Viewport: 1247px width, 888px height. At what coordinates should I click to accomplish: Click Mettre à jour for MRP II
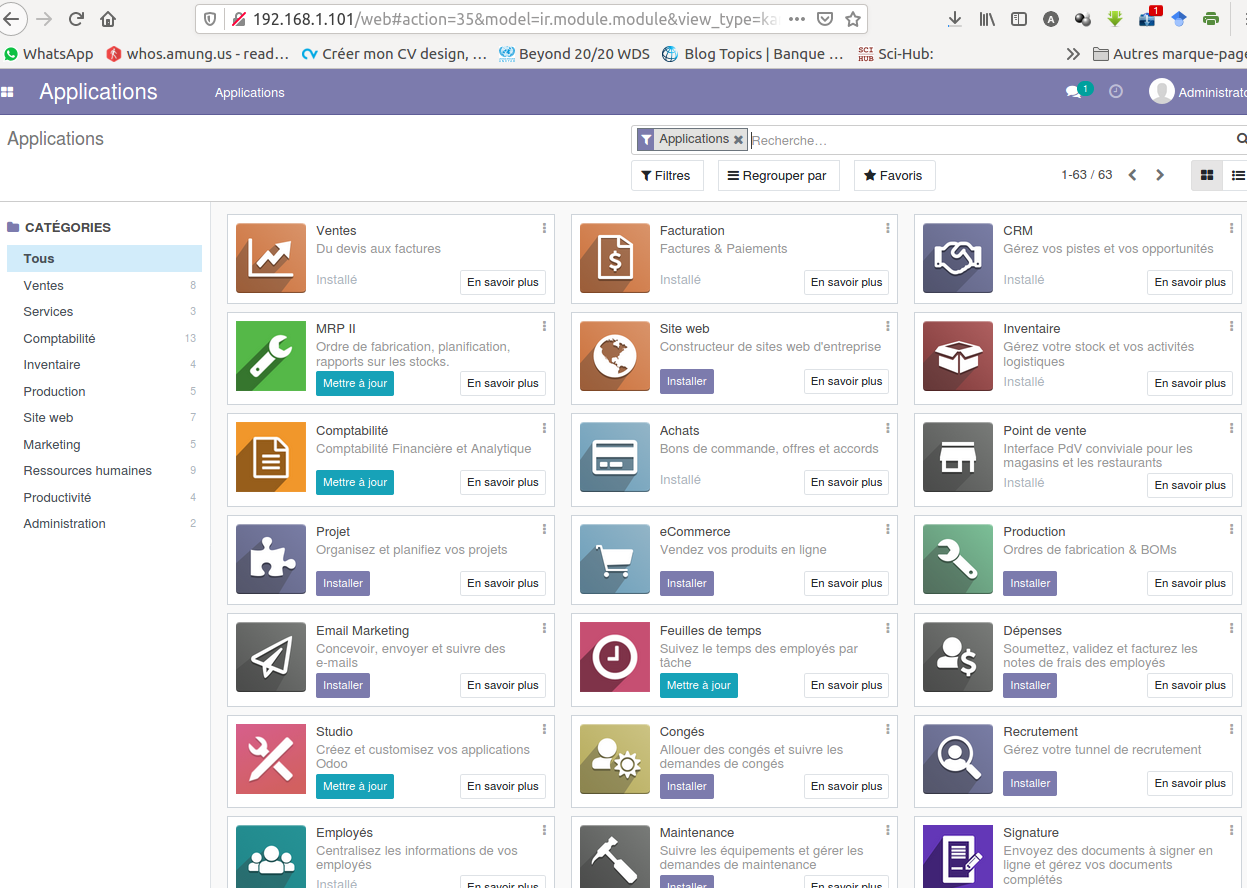[x=355, y=383]
